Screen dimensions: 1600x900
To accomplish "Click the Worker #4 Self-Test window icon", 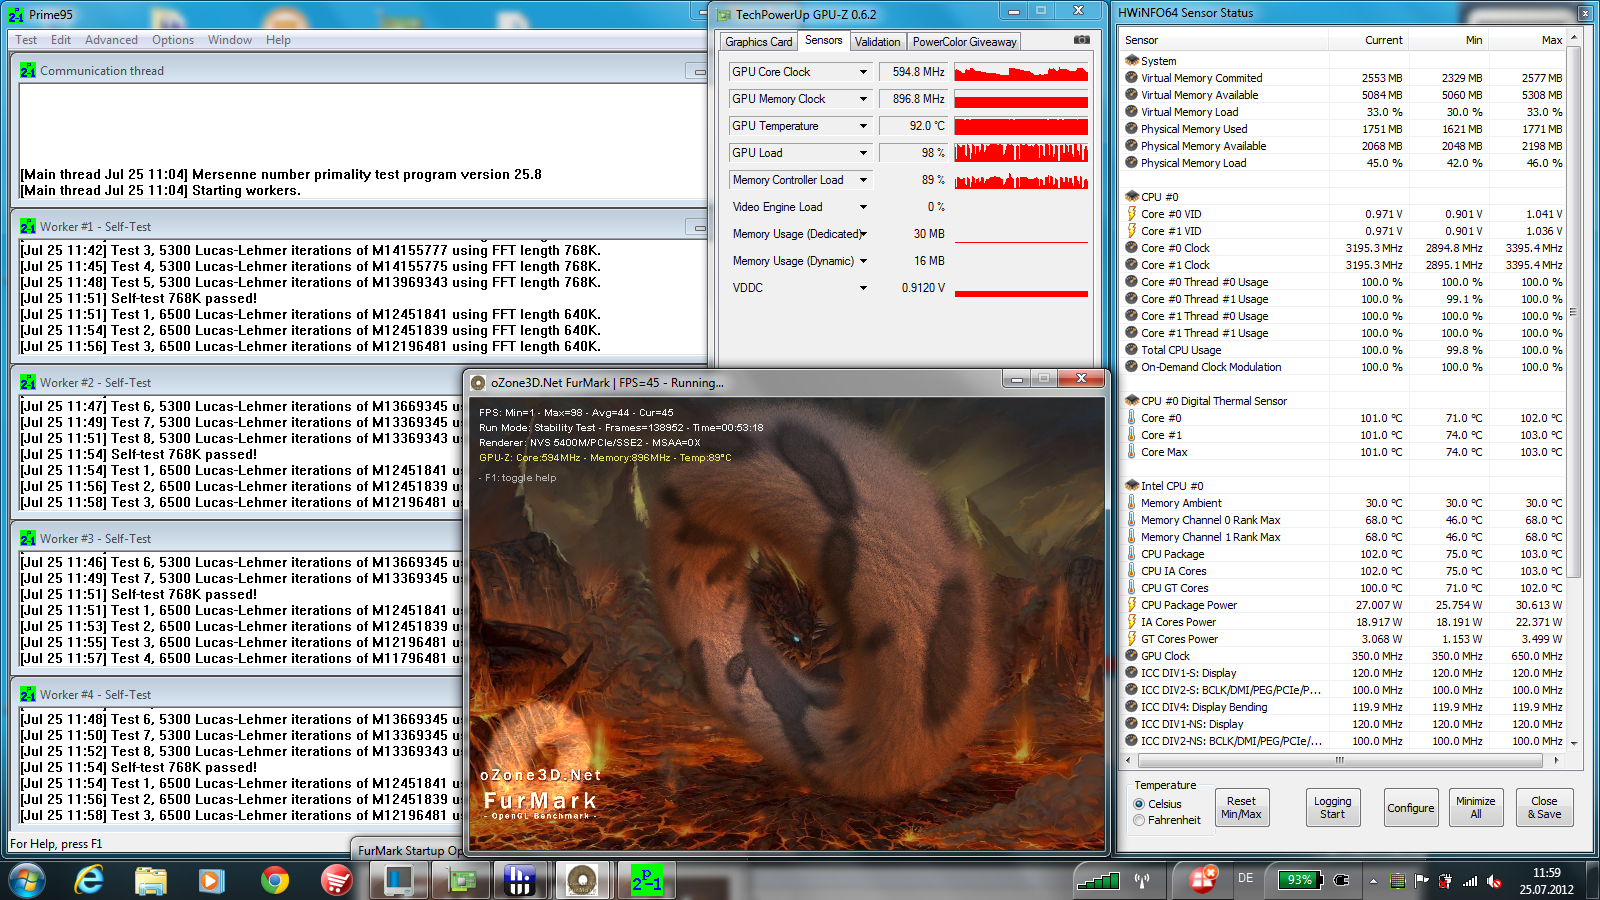I will [27, 695].
